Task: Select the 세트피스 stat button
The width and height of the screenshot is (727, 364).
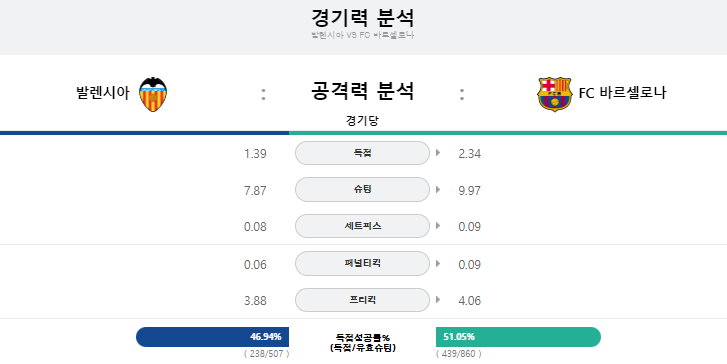Action: click(363, 226)
